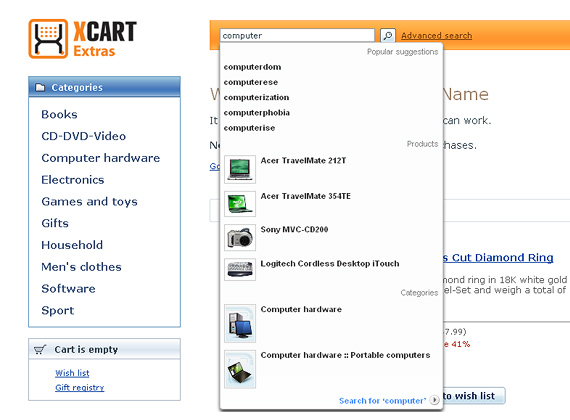570x420 pixels.
Task: Open Acer TravelMate 212T laptop thumbnail
Action: point(240,169)
